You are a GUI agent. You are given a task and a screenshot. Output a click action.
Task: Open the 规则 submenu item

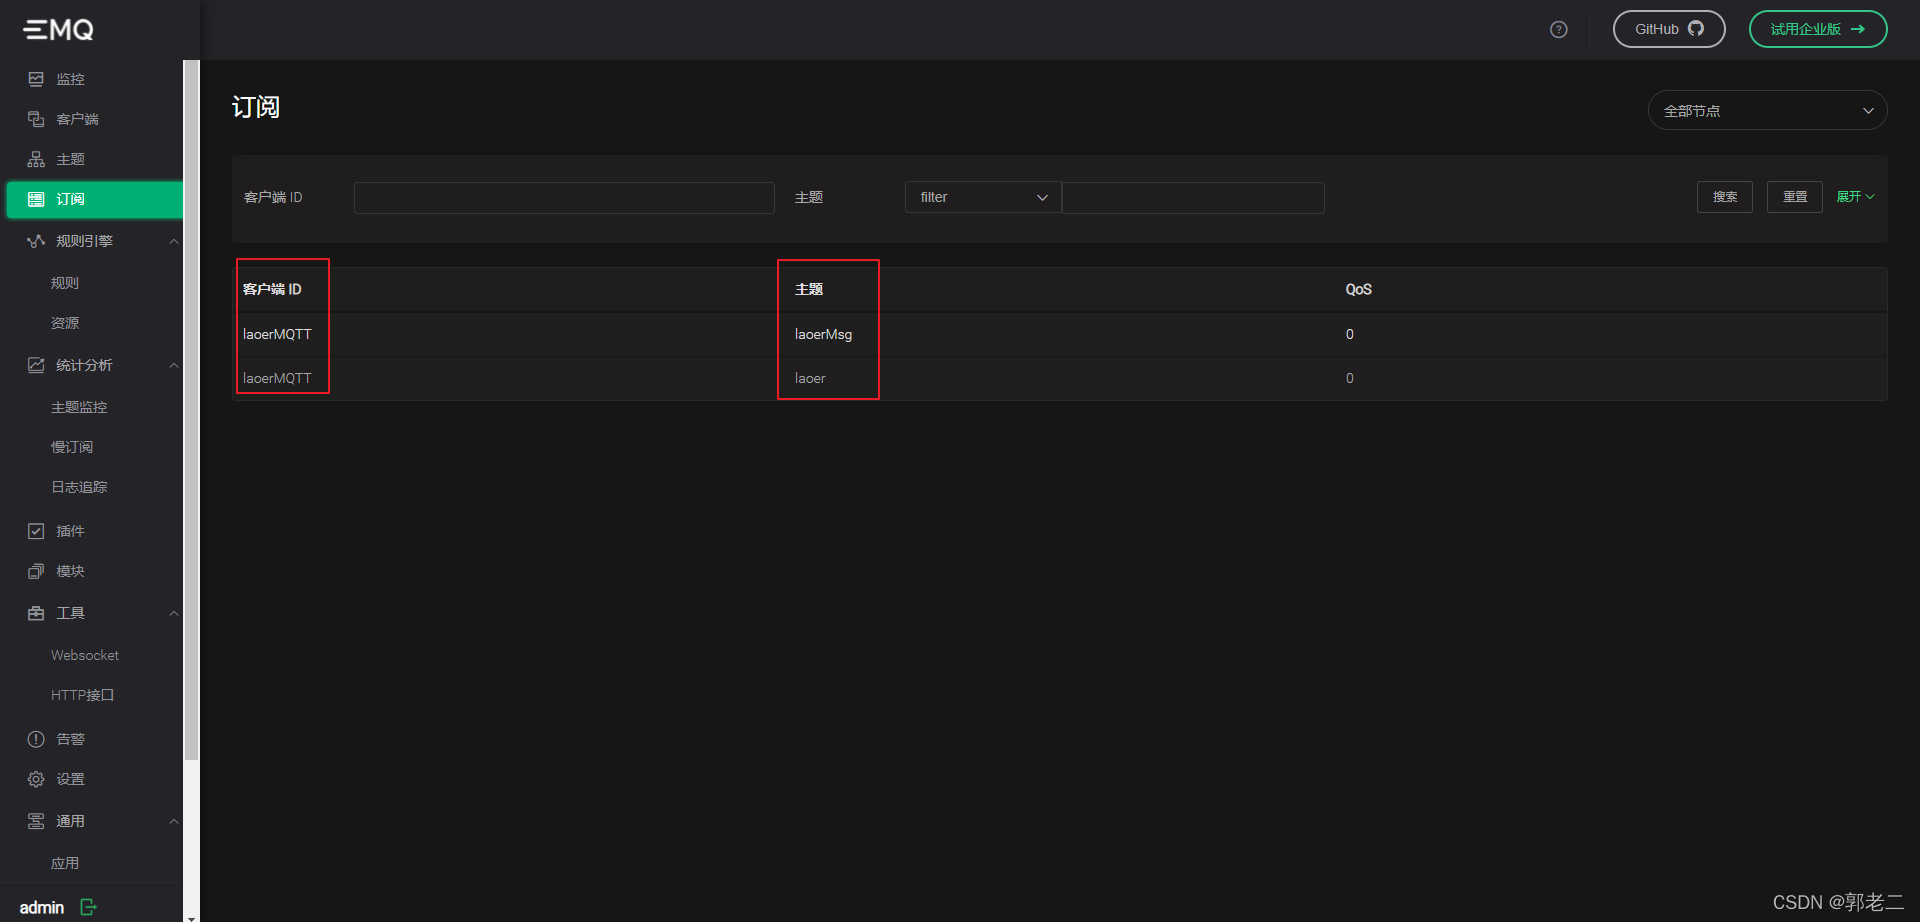click(65, 283)
